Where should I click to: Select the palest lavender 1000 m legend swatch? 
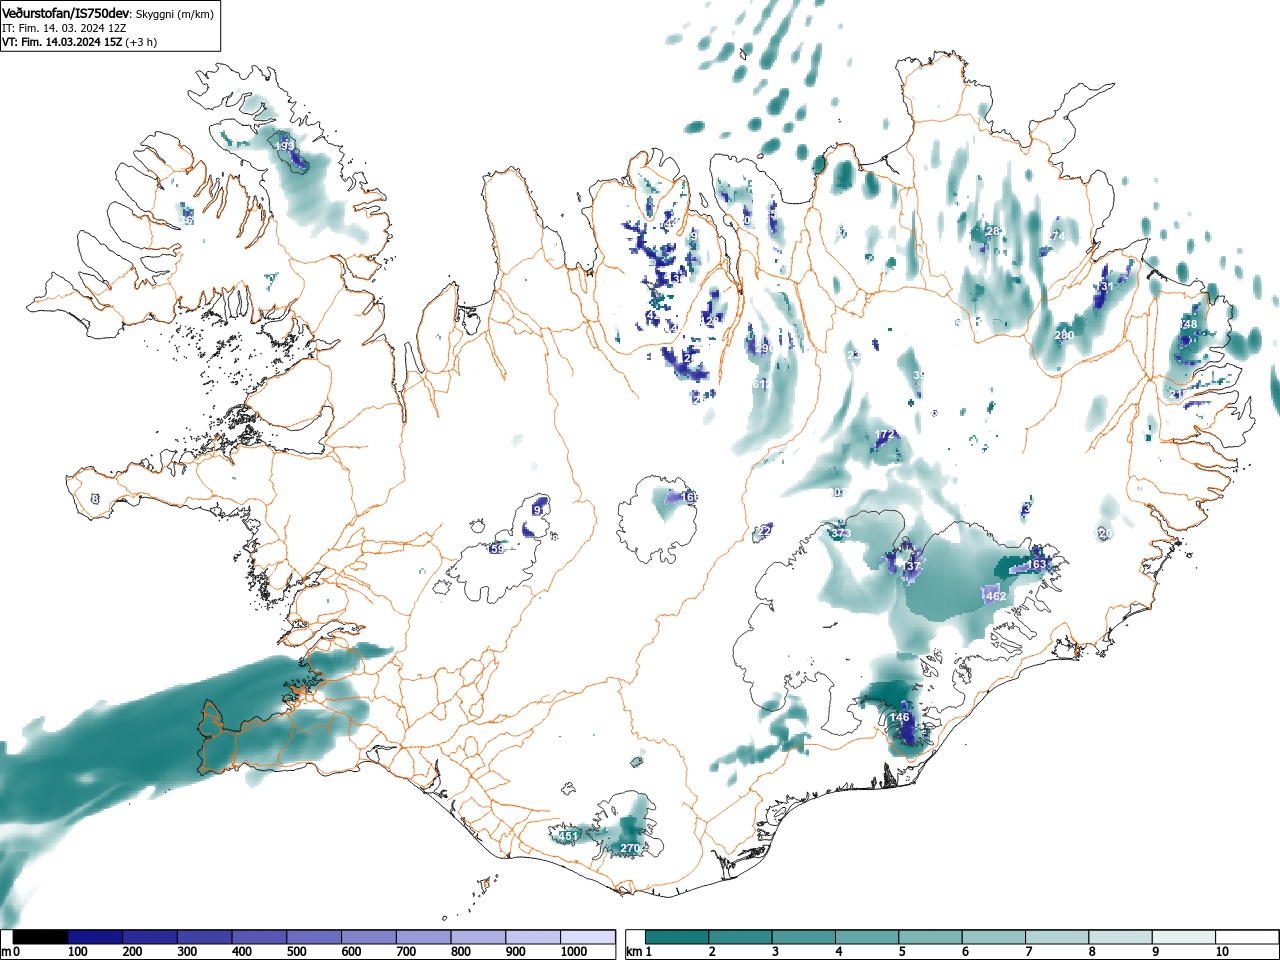click(588, 937)
